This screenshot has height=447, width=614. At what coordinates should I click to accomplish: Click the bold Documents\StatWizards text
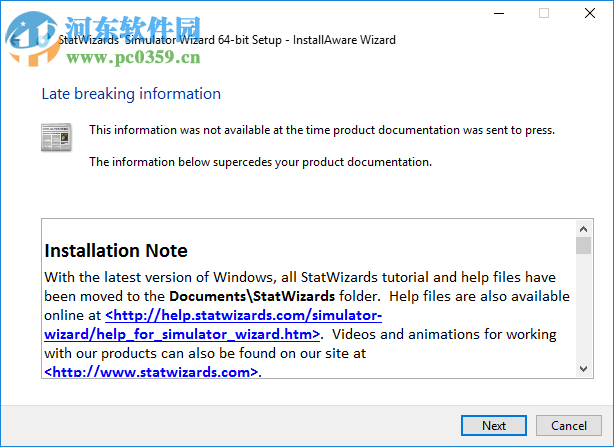click(x=252, y=296)
